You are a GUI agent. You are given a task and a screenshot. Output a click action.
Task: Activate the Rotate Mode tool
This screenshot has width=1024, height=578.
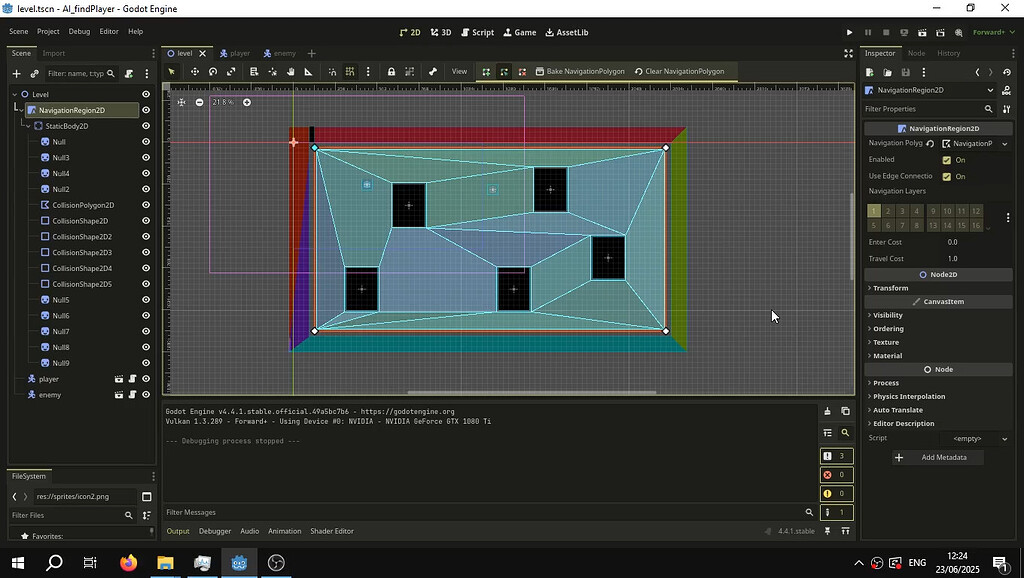pos(213,71)
